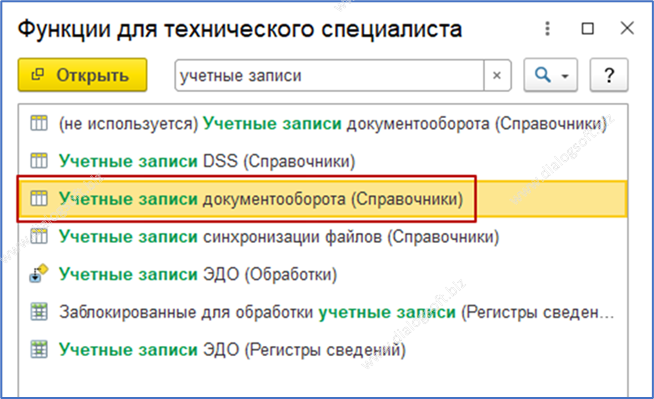
Task: Maximize the dialog window
Action: tap(588, 29)
